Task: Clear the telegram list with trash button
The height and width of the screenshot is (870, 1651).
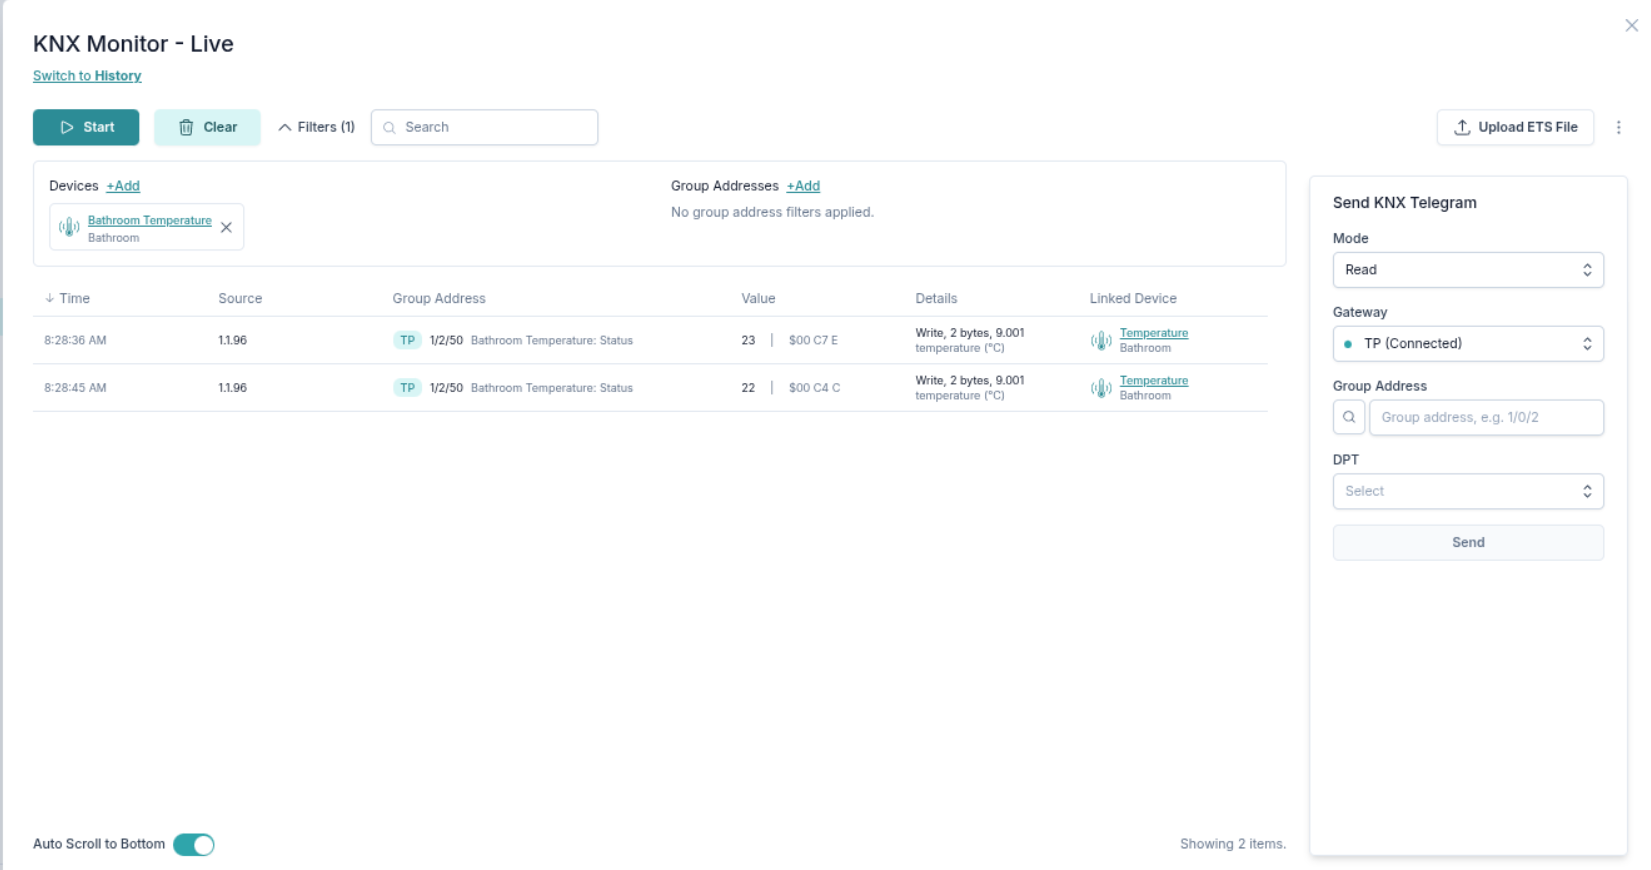Action: tap(207, 127)
